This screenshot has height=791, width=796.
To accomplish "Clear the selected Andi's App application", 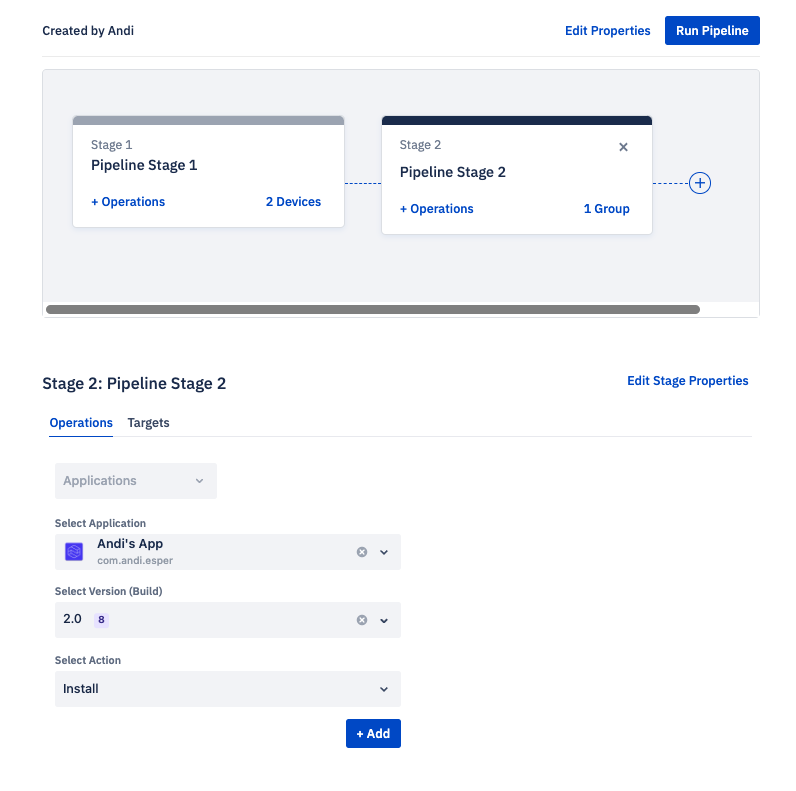I will point(362,552).
